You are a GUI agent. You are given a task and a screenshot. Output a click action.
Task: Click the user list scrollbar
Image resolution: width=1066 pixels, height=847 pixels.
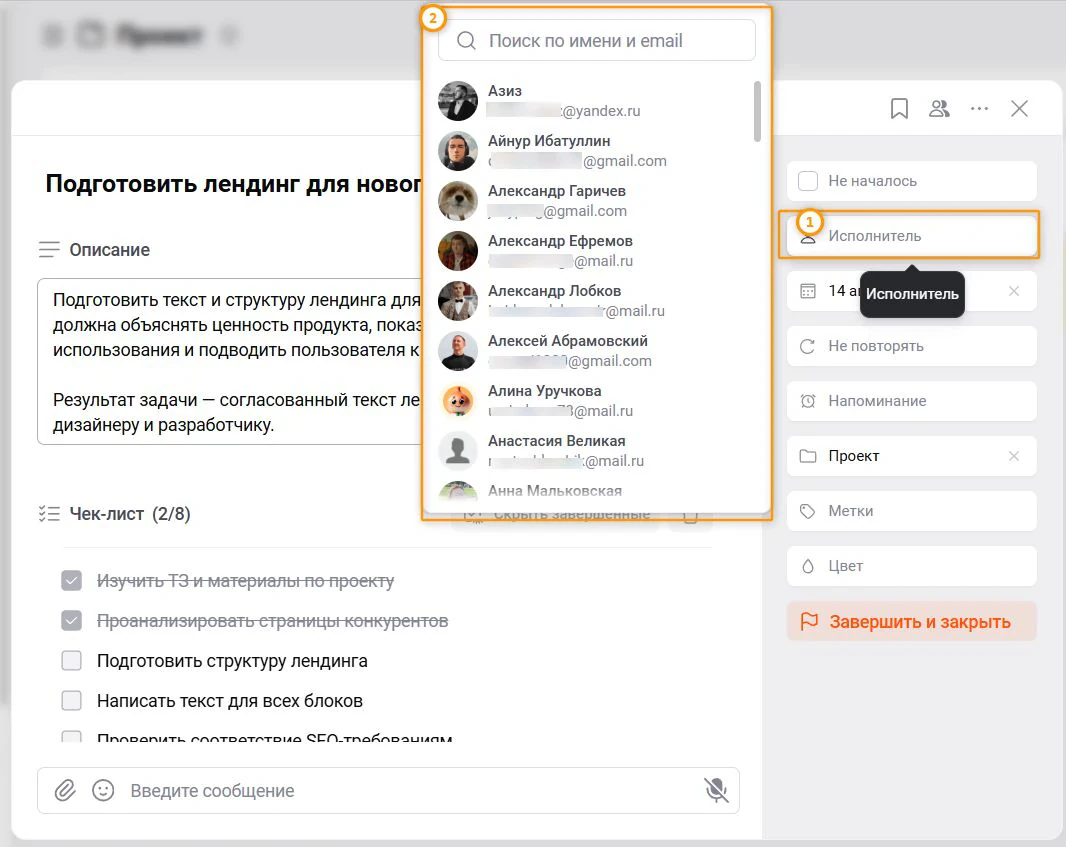tap(757, 111)
